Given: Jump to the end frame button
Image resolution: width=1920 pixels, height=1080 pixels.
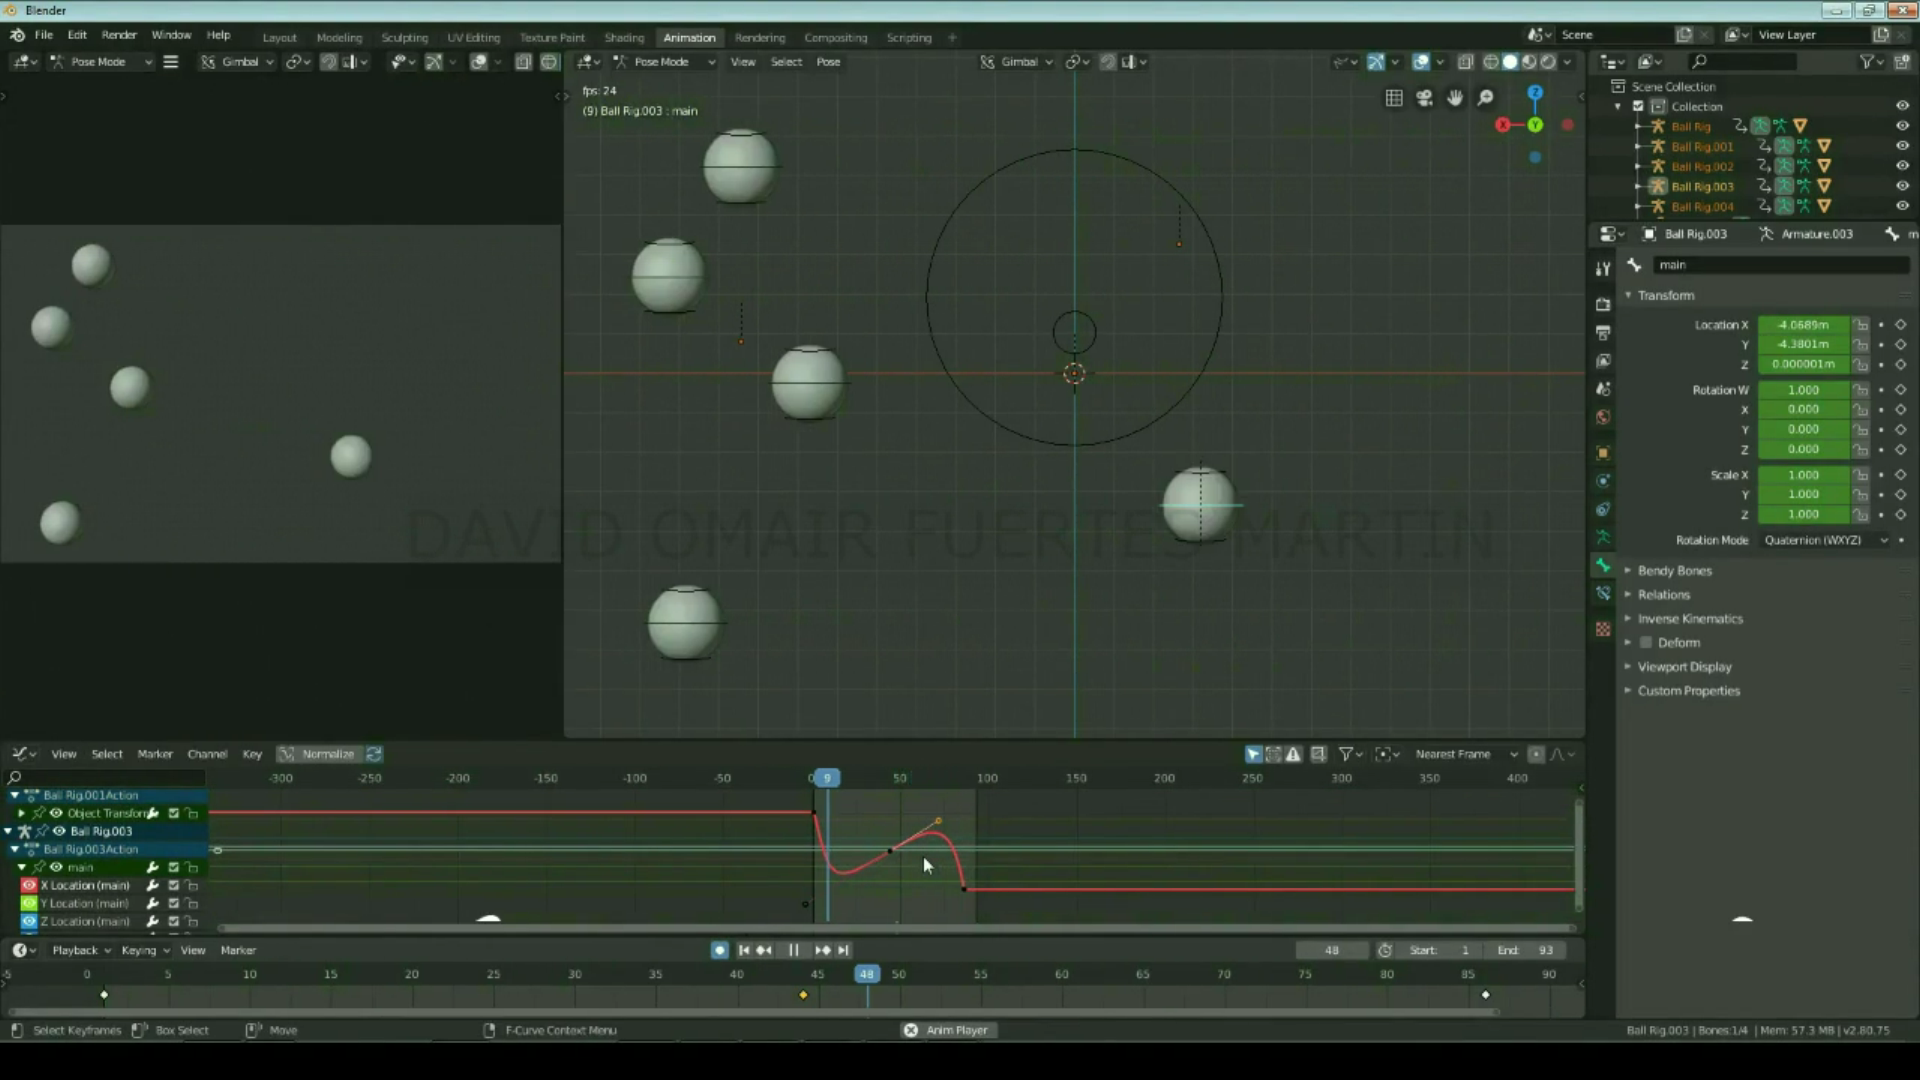Looking at the screenshot, I should click(x=843, y=950).
